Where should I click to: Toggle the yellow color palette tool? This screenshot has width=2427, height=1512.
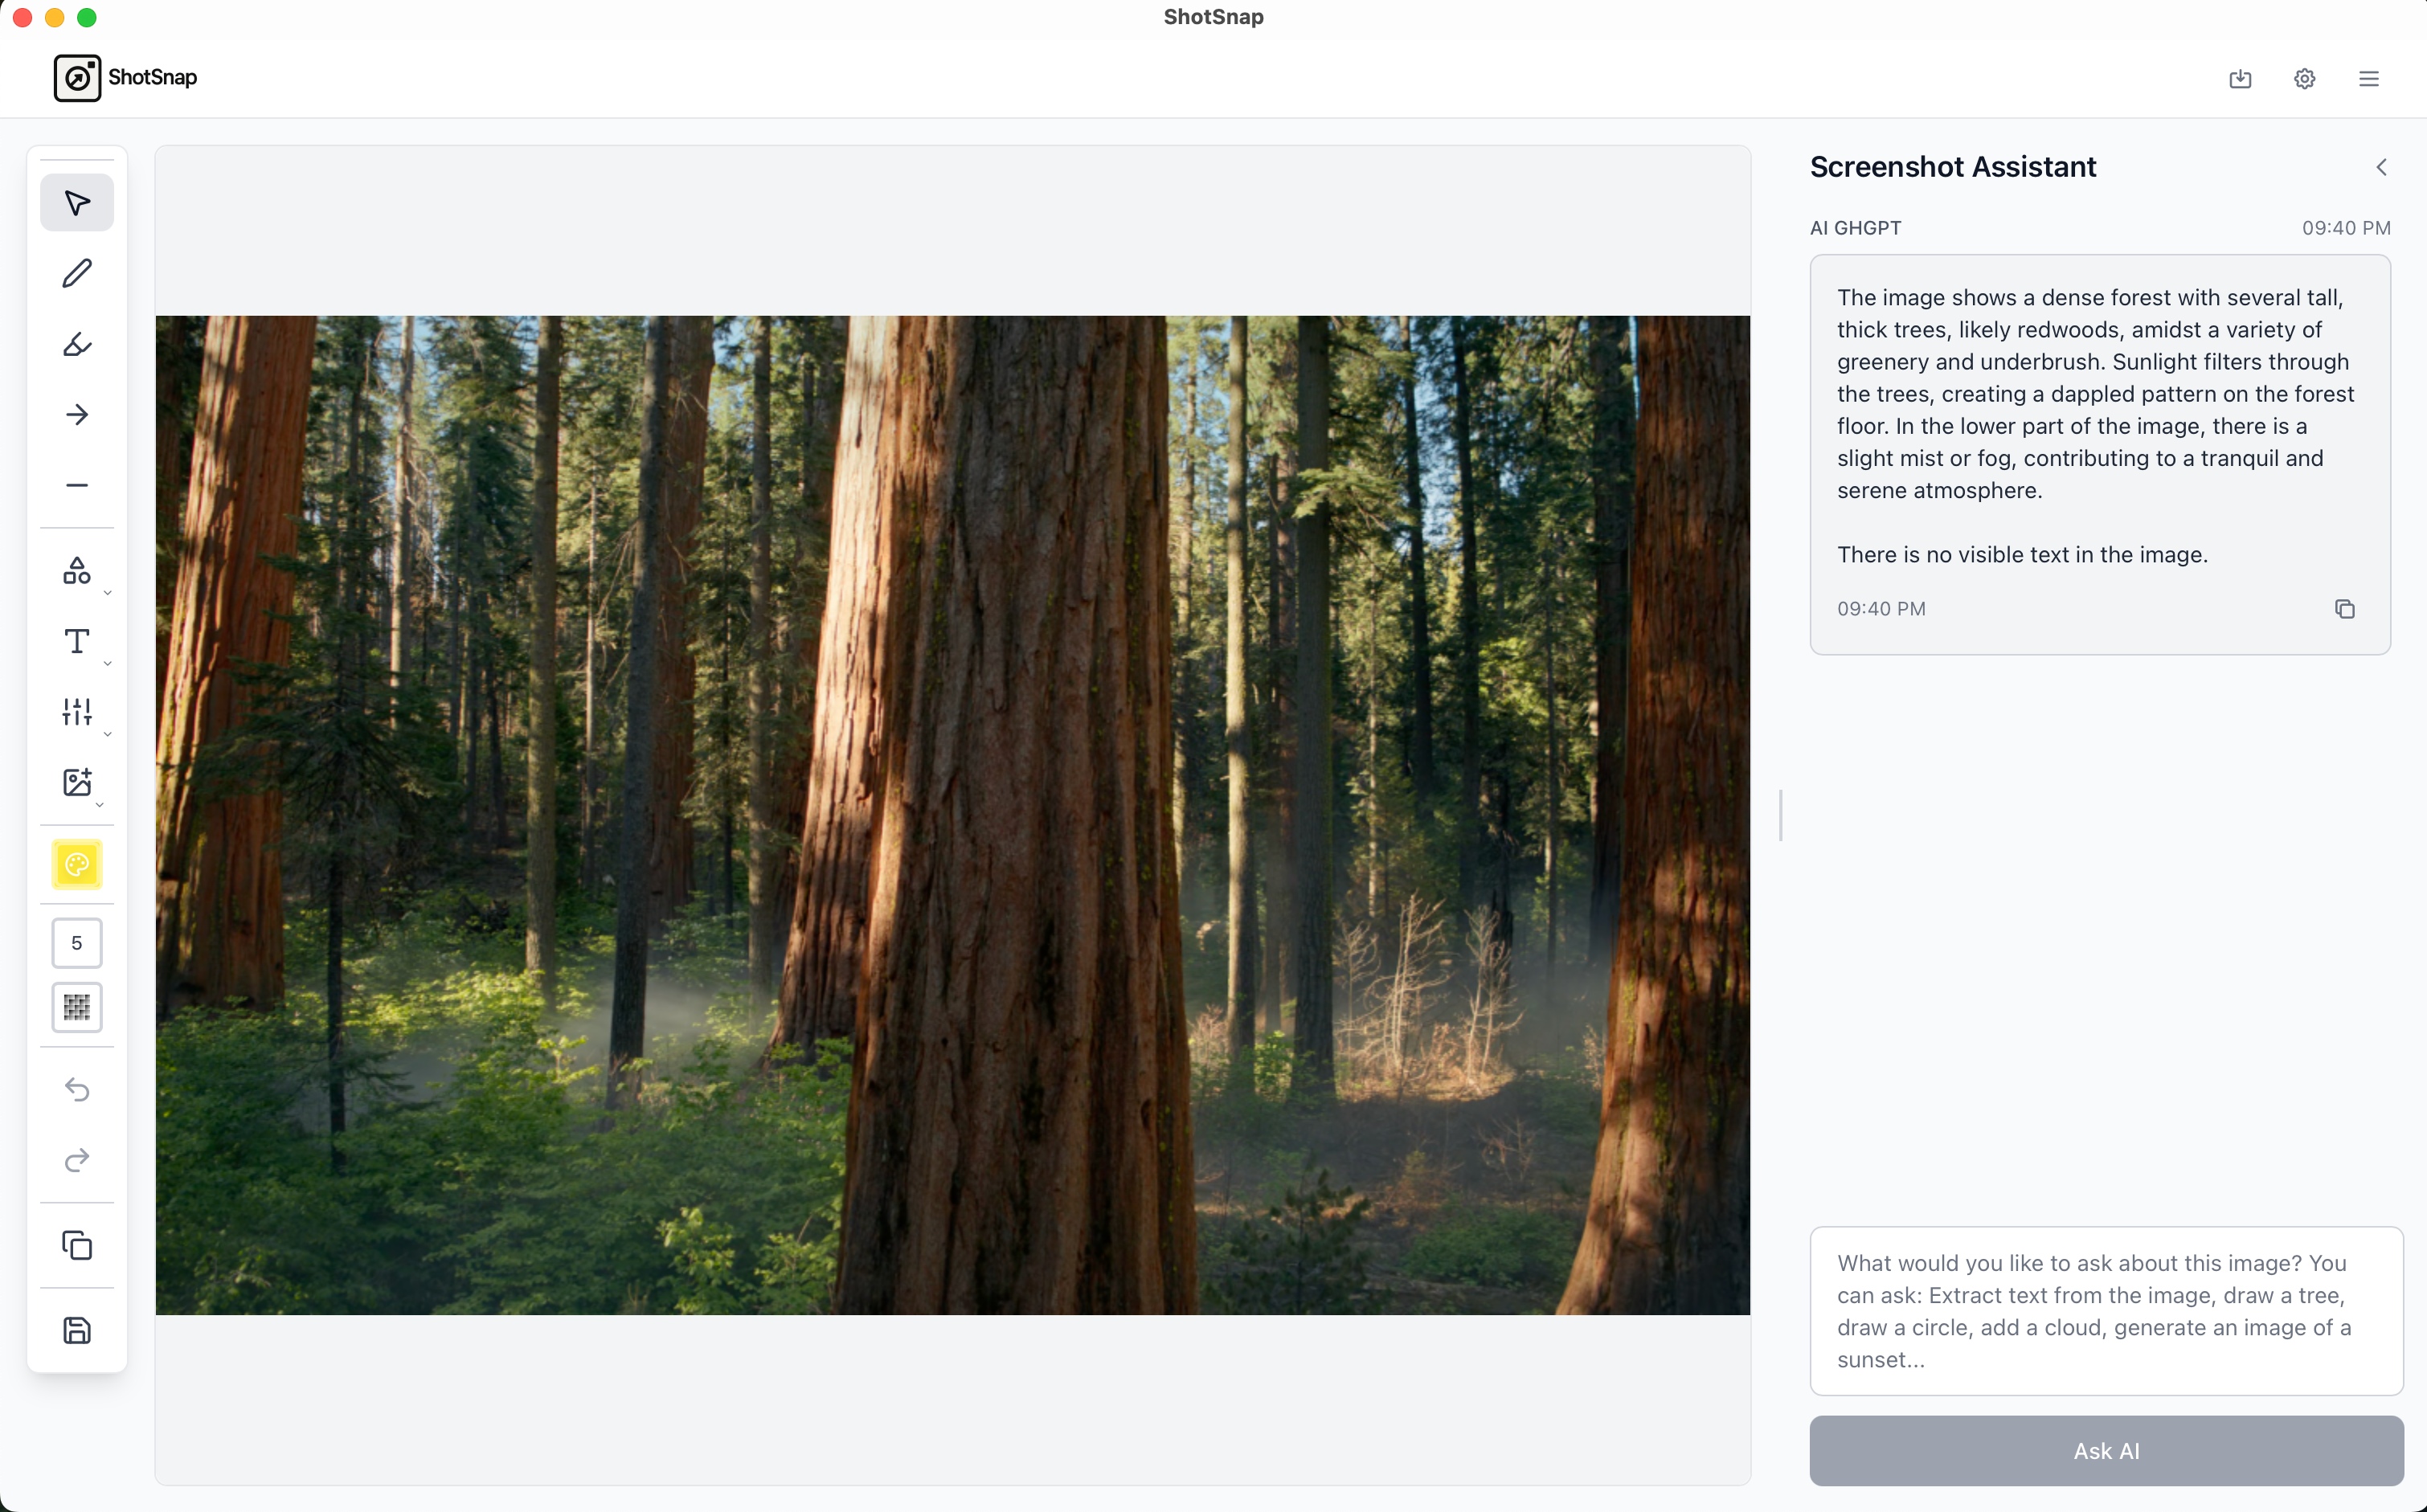coord(76,865)
